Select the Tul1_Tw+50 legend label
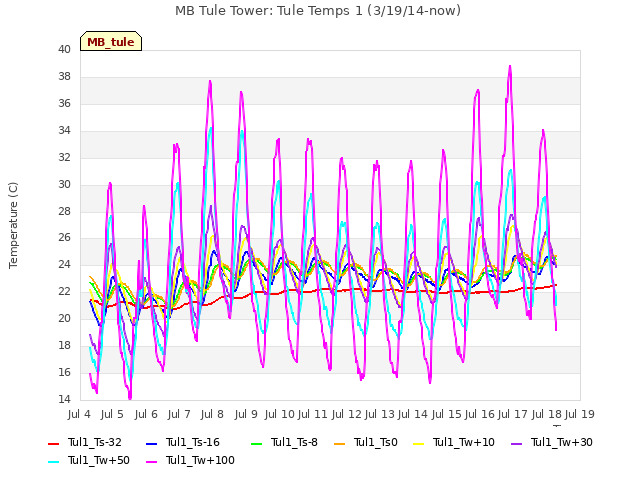This screenshot has width=640, height=480. point(99,460)
